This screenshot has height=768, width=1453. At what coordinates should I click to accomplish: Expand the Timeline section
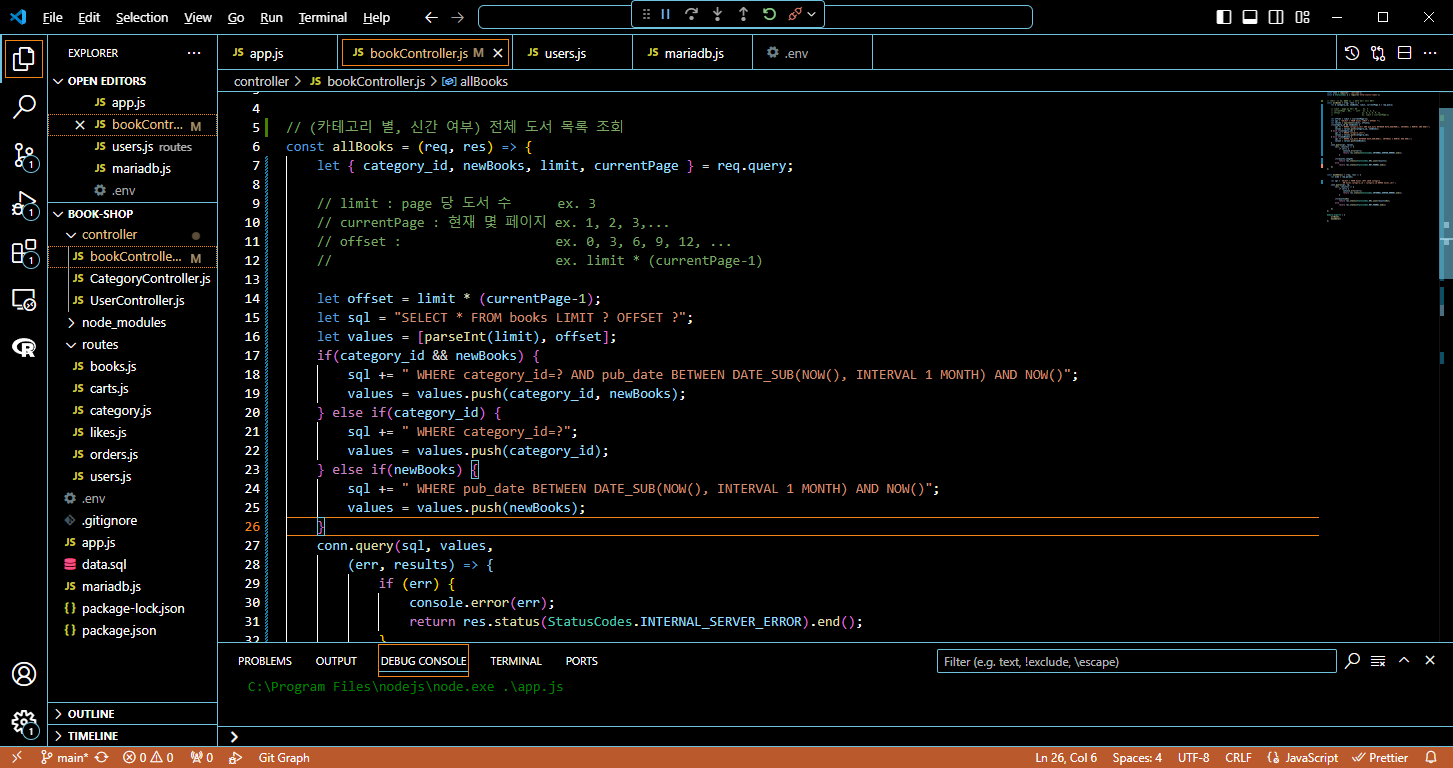132,736
